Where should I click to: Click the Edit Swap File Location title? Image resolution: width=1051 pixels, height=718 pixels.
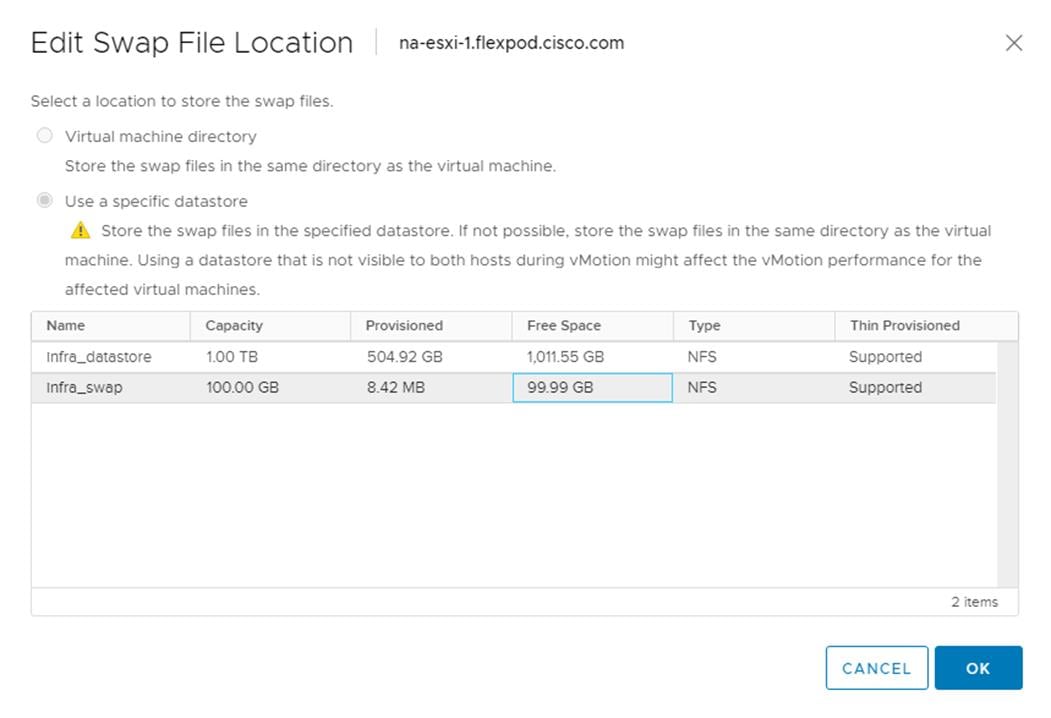coord(192,43)
